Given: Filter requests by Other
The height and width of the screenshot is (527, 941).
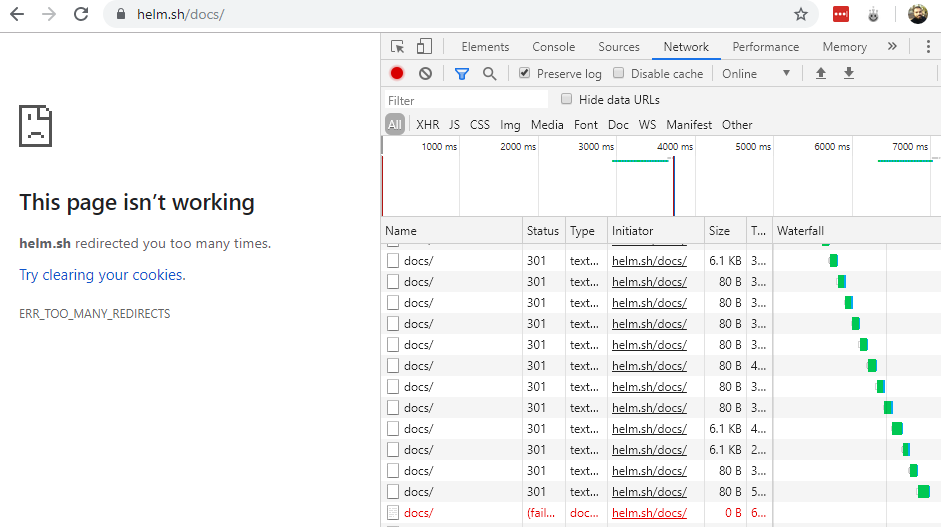Looking at the screenshot, I should coord(737,125).
